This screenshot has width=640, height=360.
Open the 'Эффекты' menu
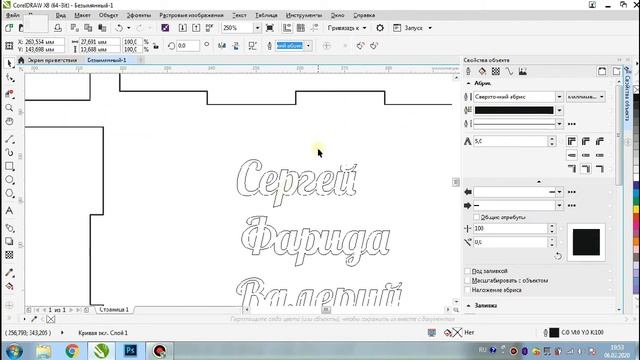coord(139,15)
